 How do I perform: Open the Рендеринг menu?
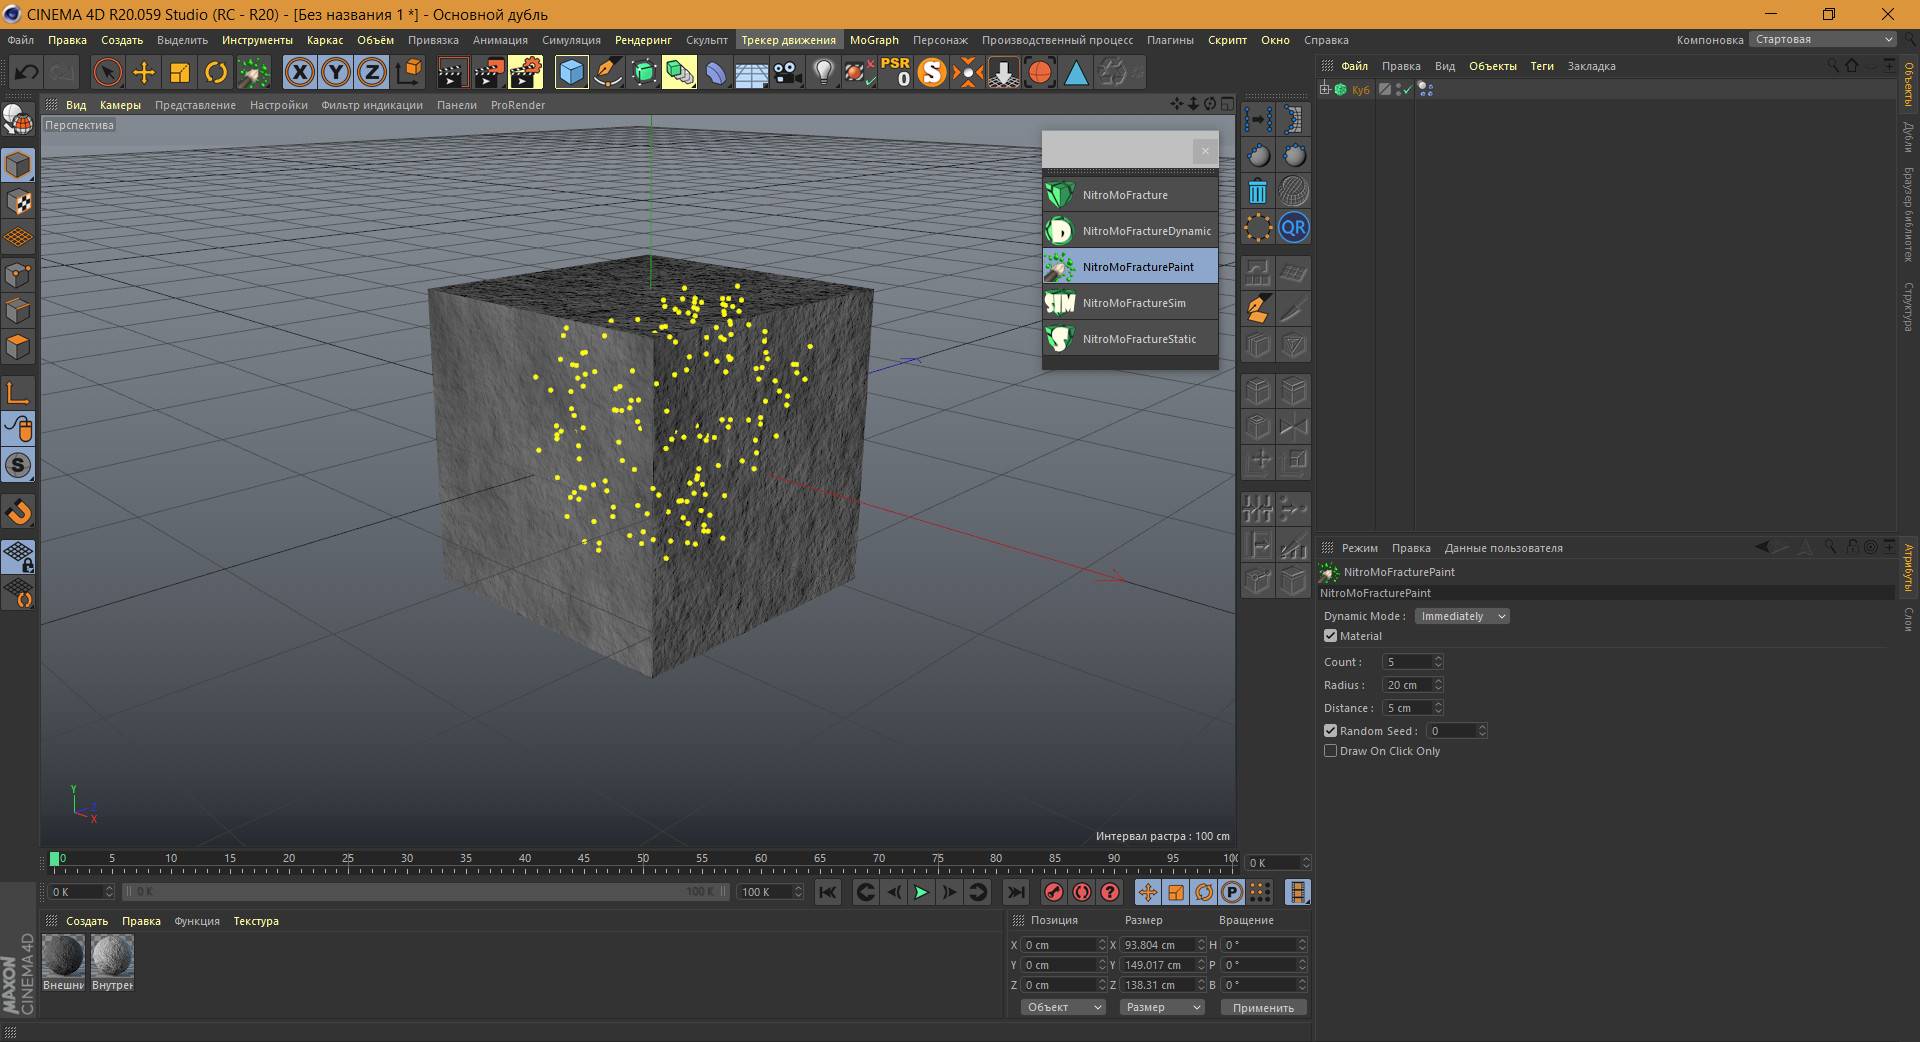pyautogui.click(x=643, y=40)
